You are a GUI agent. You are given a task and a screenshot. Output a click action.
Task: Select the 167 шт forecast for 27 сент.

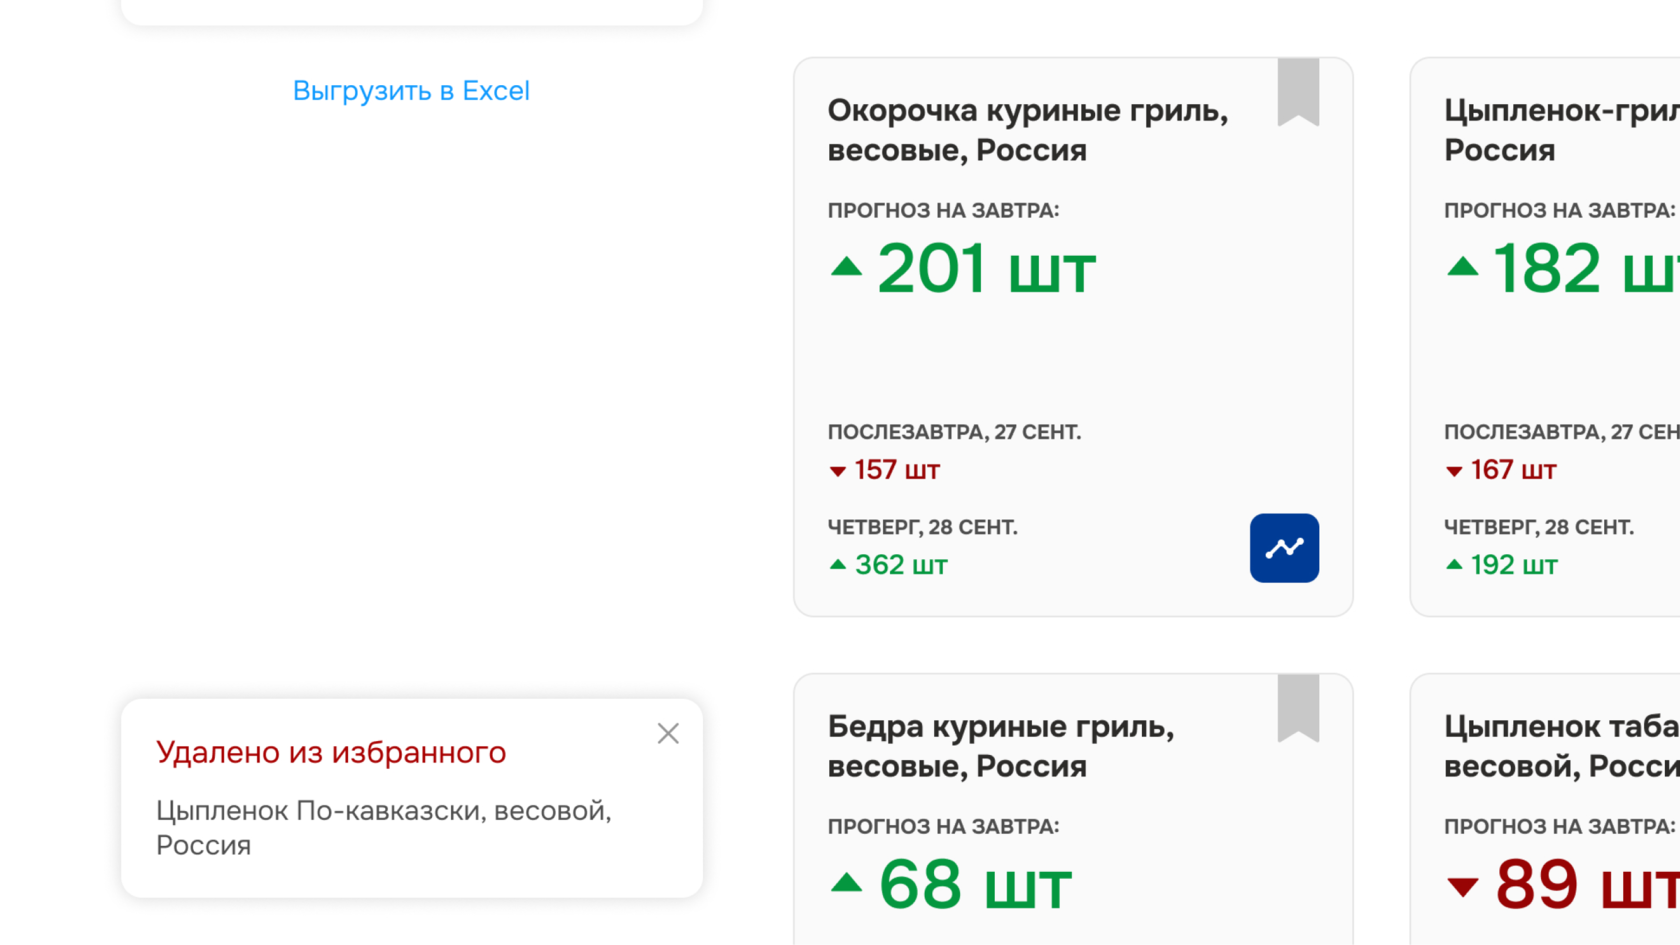pos(1513,470)
